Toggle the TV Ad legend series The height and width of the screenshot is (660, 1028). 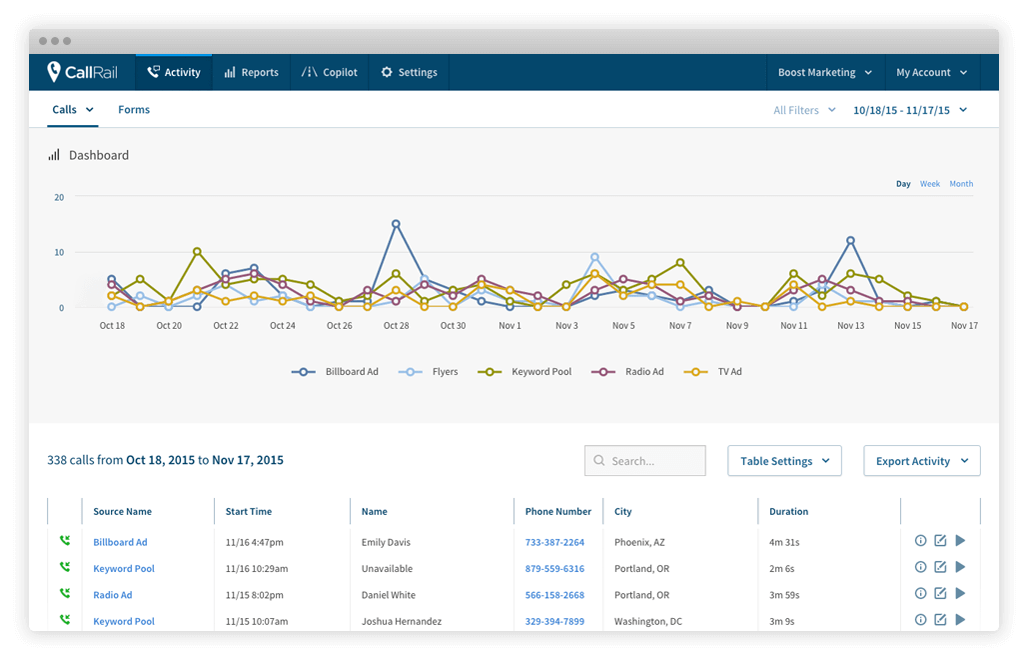(x=713, y=372)
